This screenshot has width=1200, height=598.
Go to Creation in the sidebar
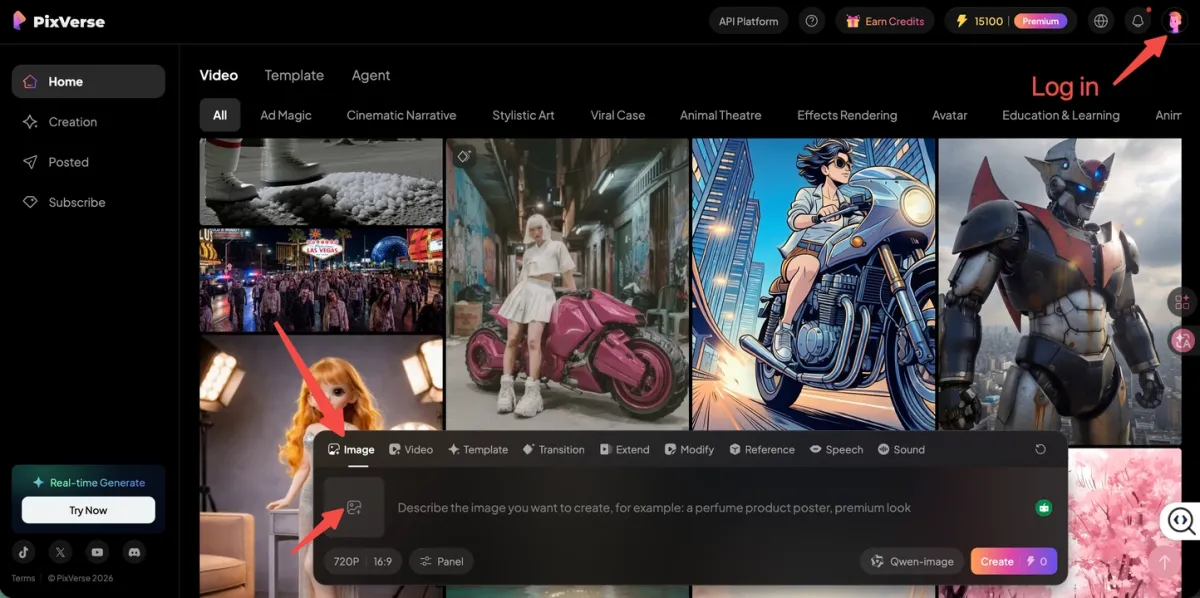click(x=72, y=122)
